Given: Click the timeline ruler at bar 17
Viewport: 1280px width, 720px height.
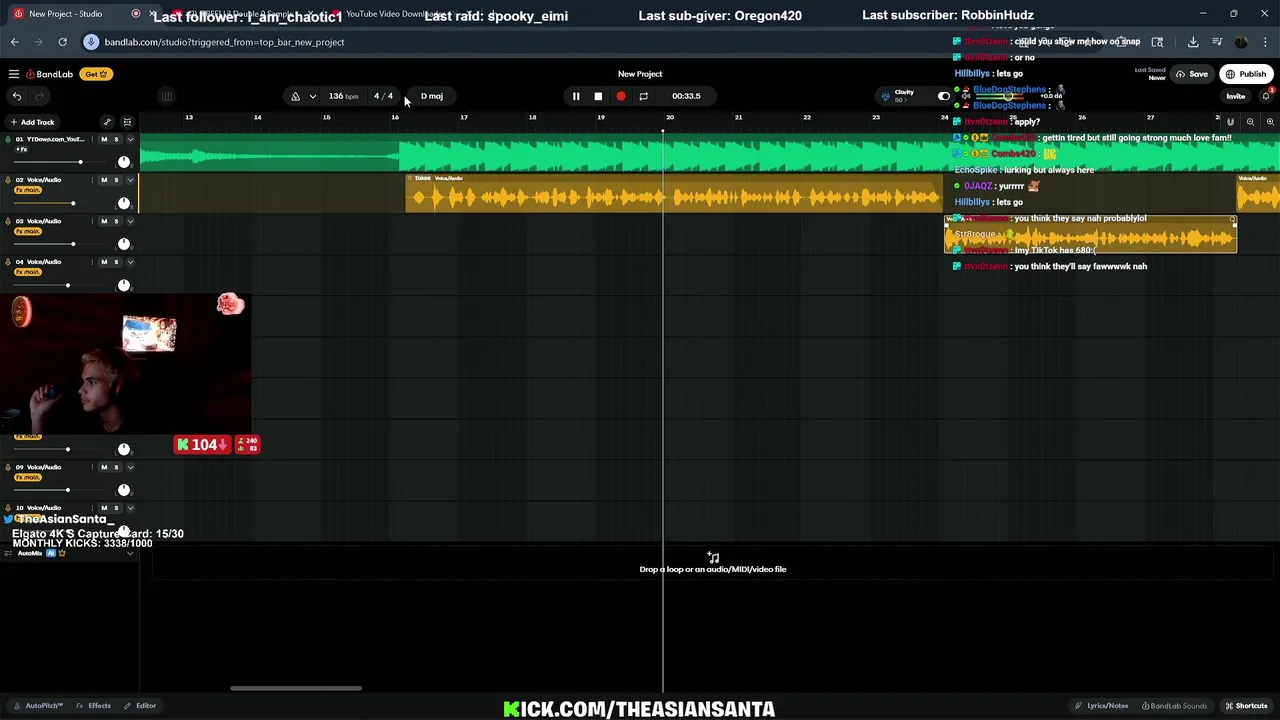Looking at the screenshot, I should pyautogui.click(x=464, y=118).
